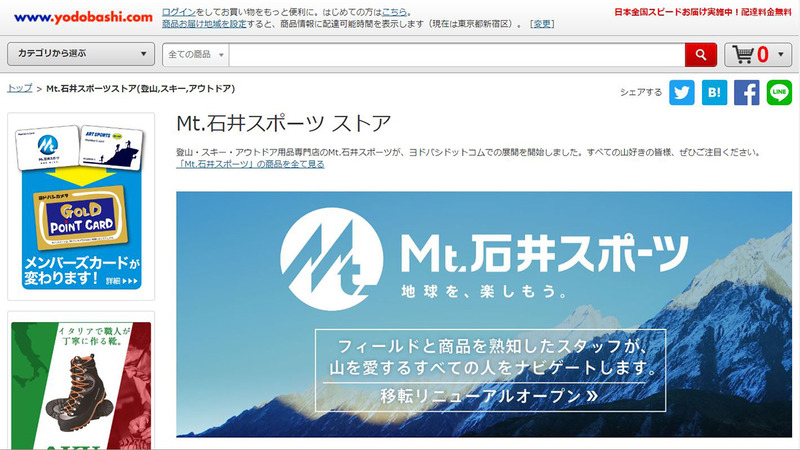Click the 日本全国スピードお届け free shipping notice
This screenshot has height=450, width=800.
703,12
